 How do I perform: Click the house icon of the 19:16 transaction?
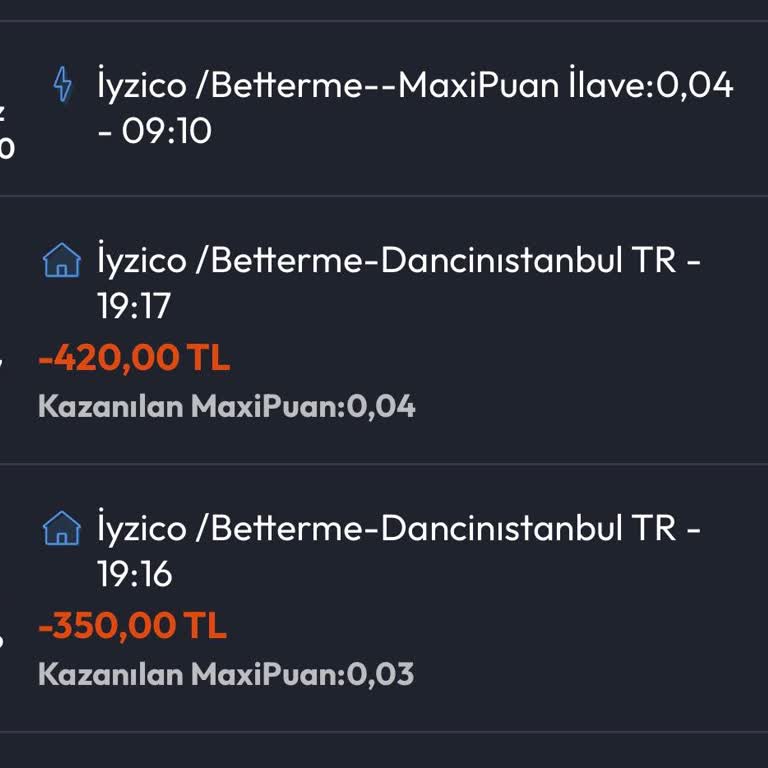point(62,528)
